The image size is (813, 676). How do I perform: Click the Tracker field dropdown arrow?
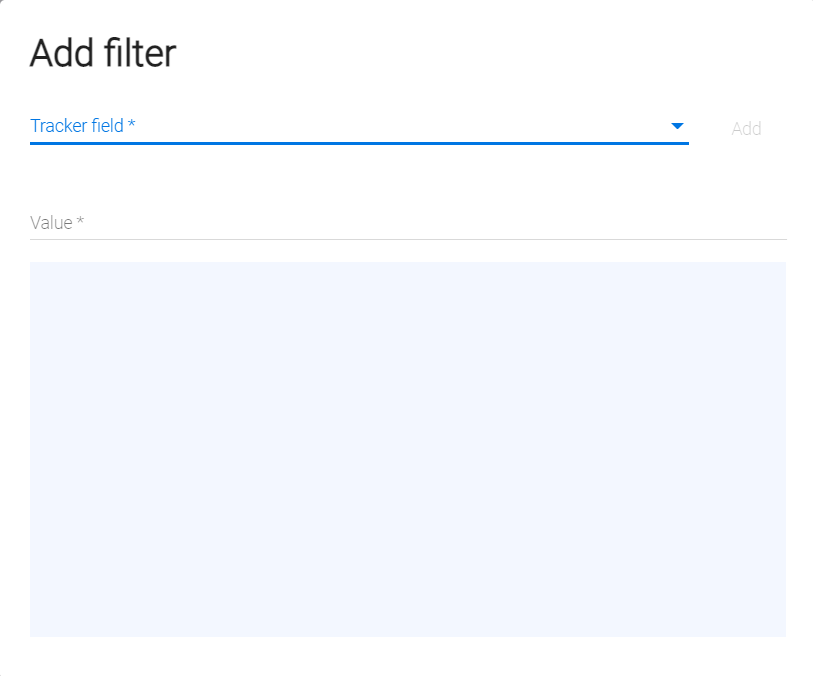click(677, 126)
